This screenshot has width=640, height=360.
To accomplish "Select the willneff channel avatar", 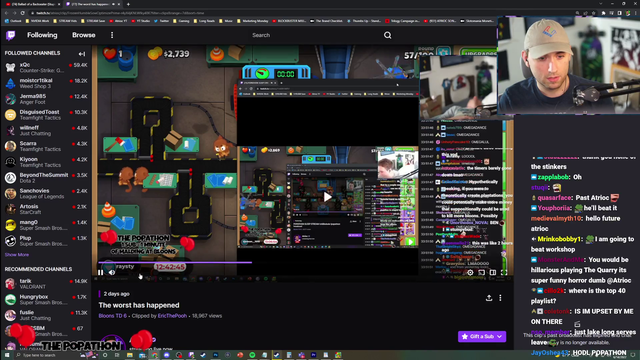I will tap(10, 131).
